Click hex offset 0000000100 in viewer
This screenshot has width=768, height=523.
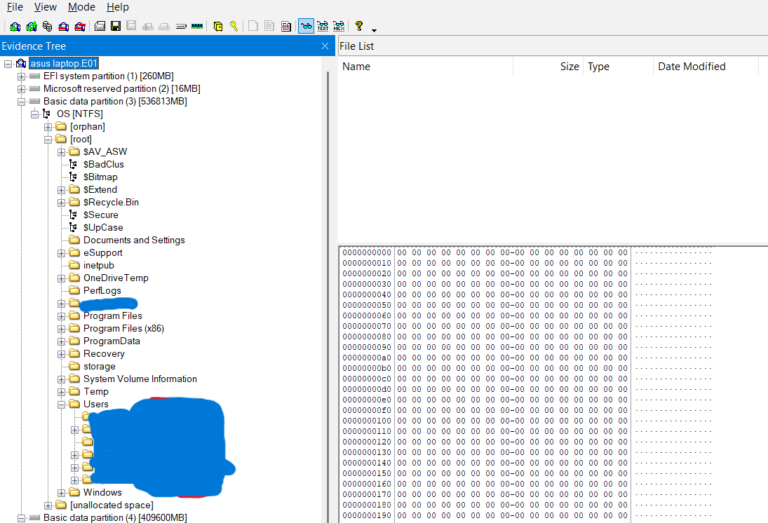[x=367, y=421]
